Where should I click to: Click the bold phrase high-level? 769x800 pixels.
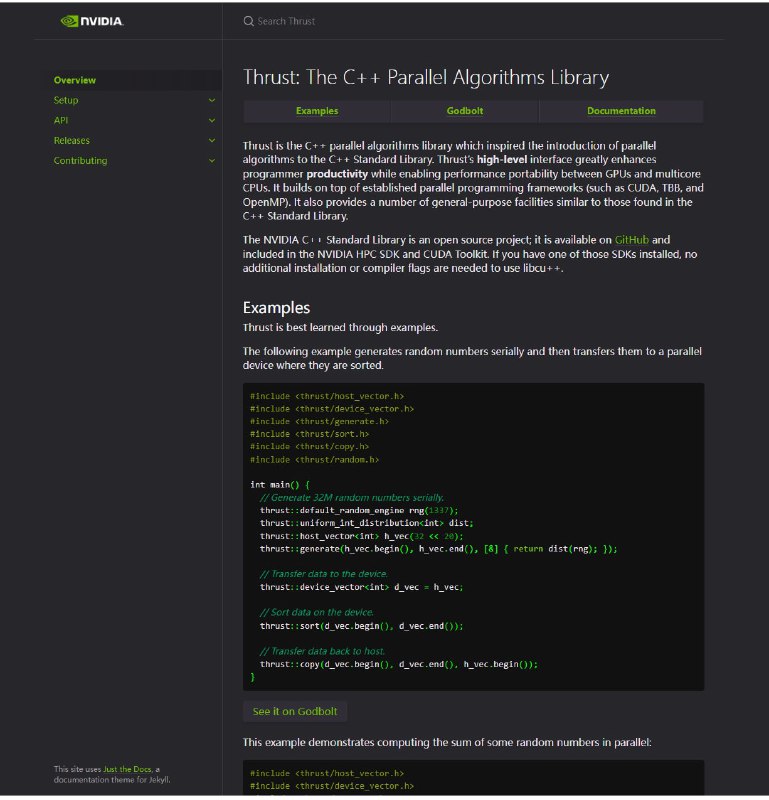pyautogui.click(x=502, y=160)
